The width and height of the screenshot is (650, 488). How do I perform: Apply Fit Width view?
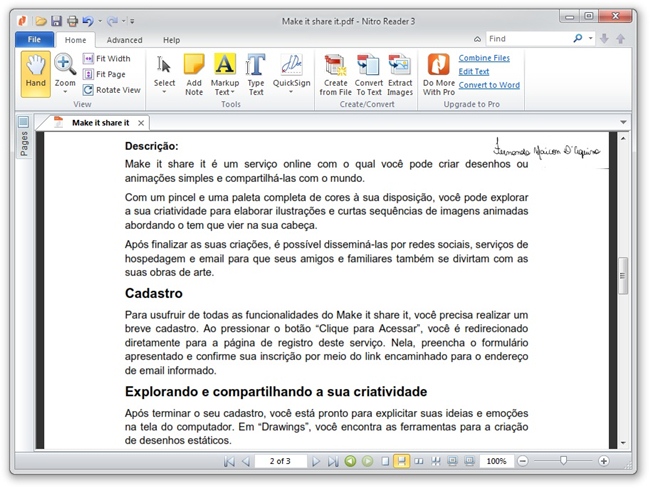(107, 58)
